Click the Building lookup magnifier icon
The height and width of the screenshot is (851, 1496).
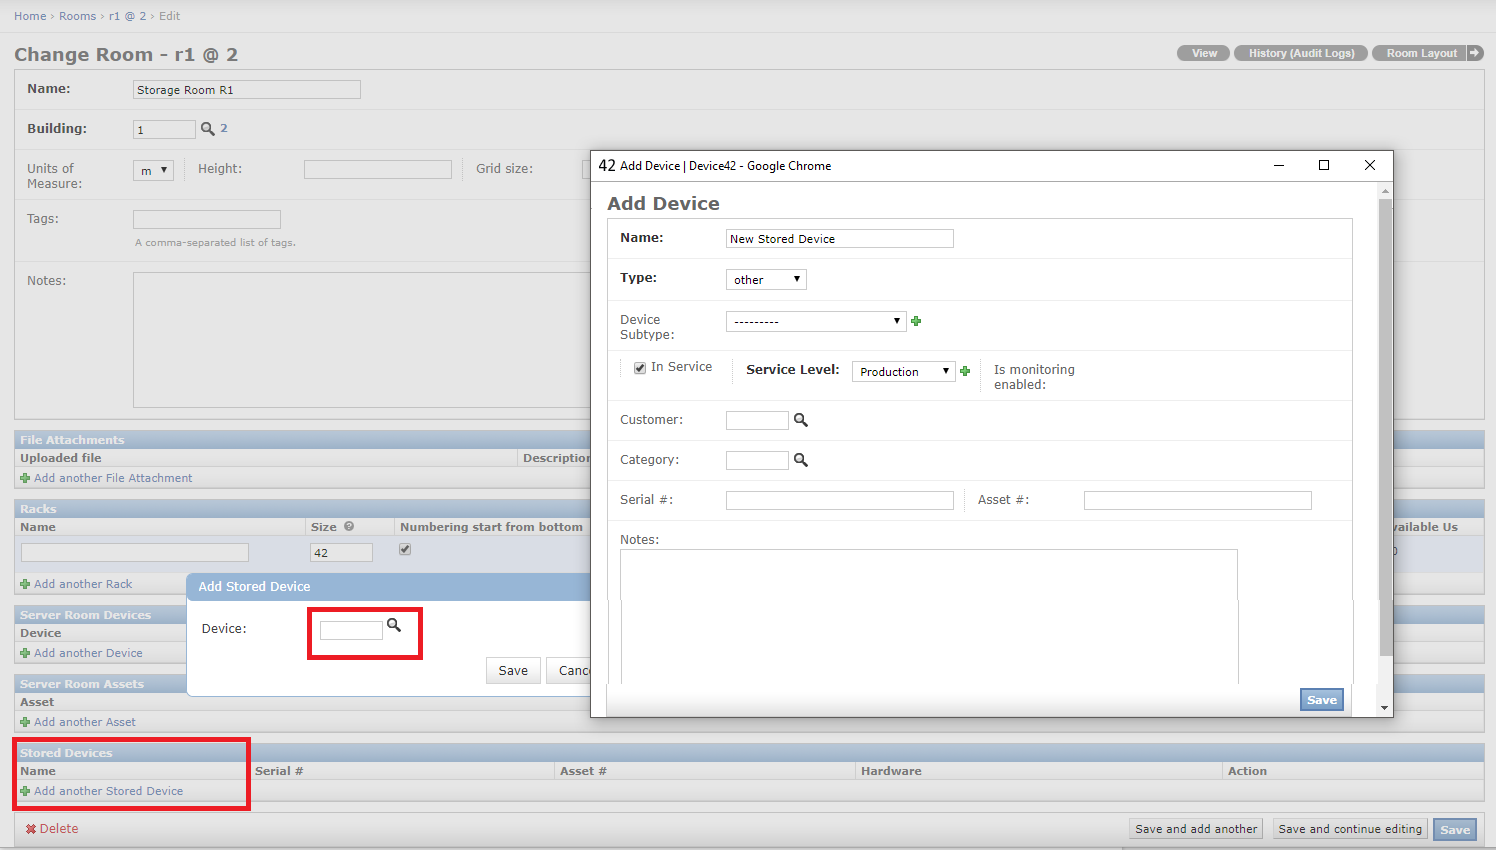[x=210, y=128]
